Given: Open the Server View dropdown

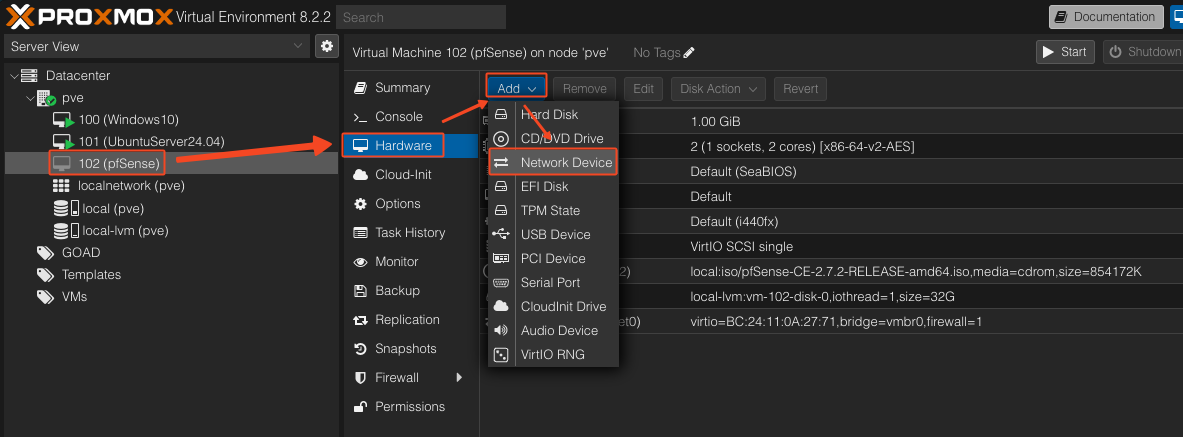Looking at the screenshot, I should pos(156,46).
